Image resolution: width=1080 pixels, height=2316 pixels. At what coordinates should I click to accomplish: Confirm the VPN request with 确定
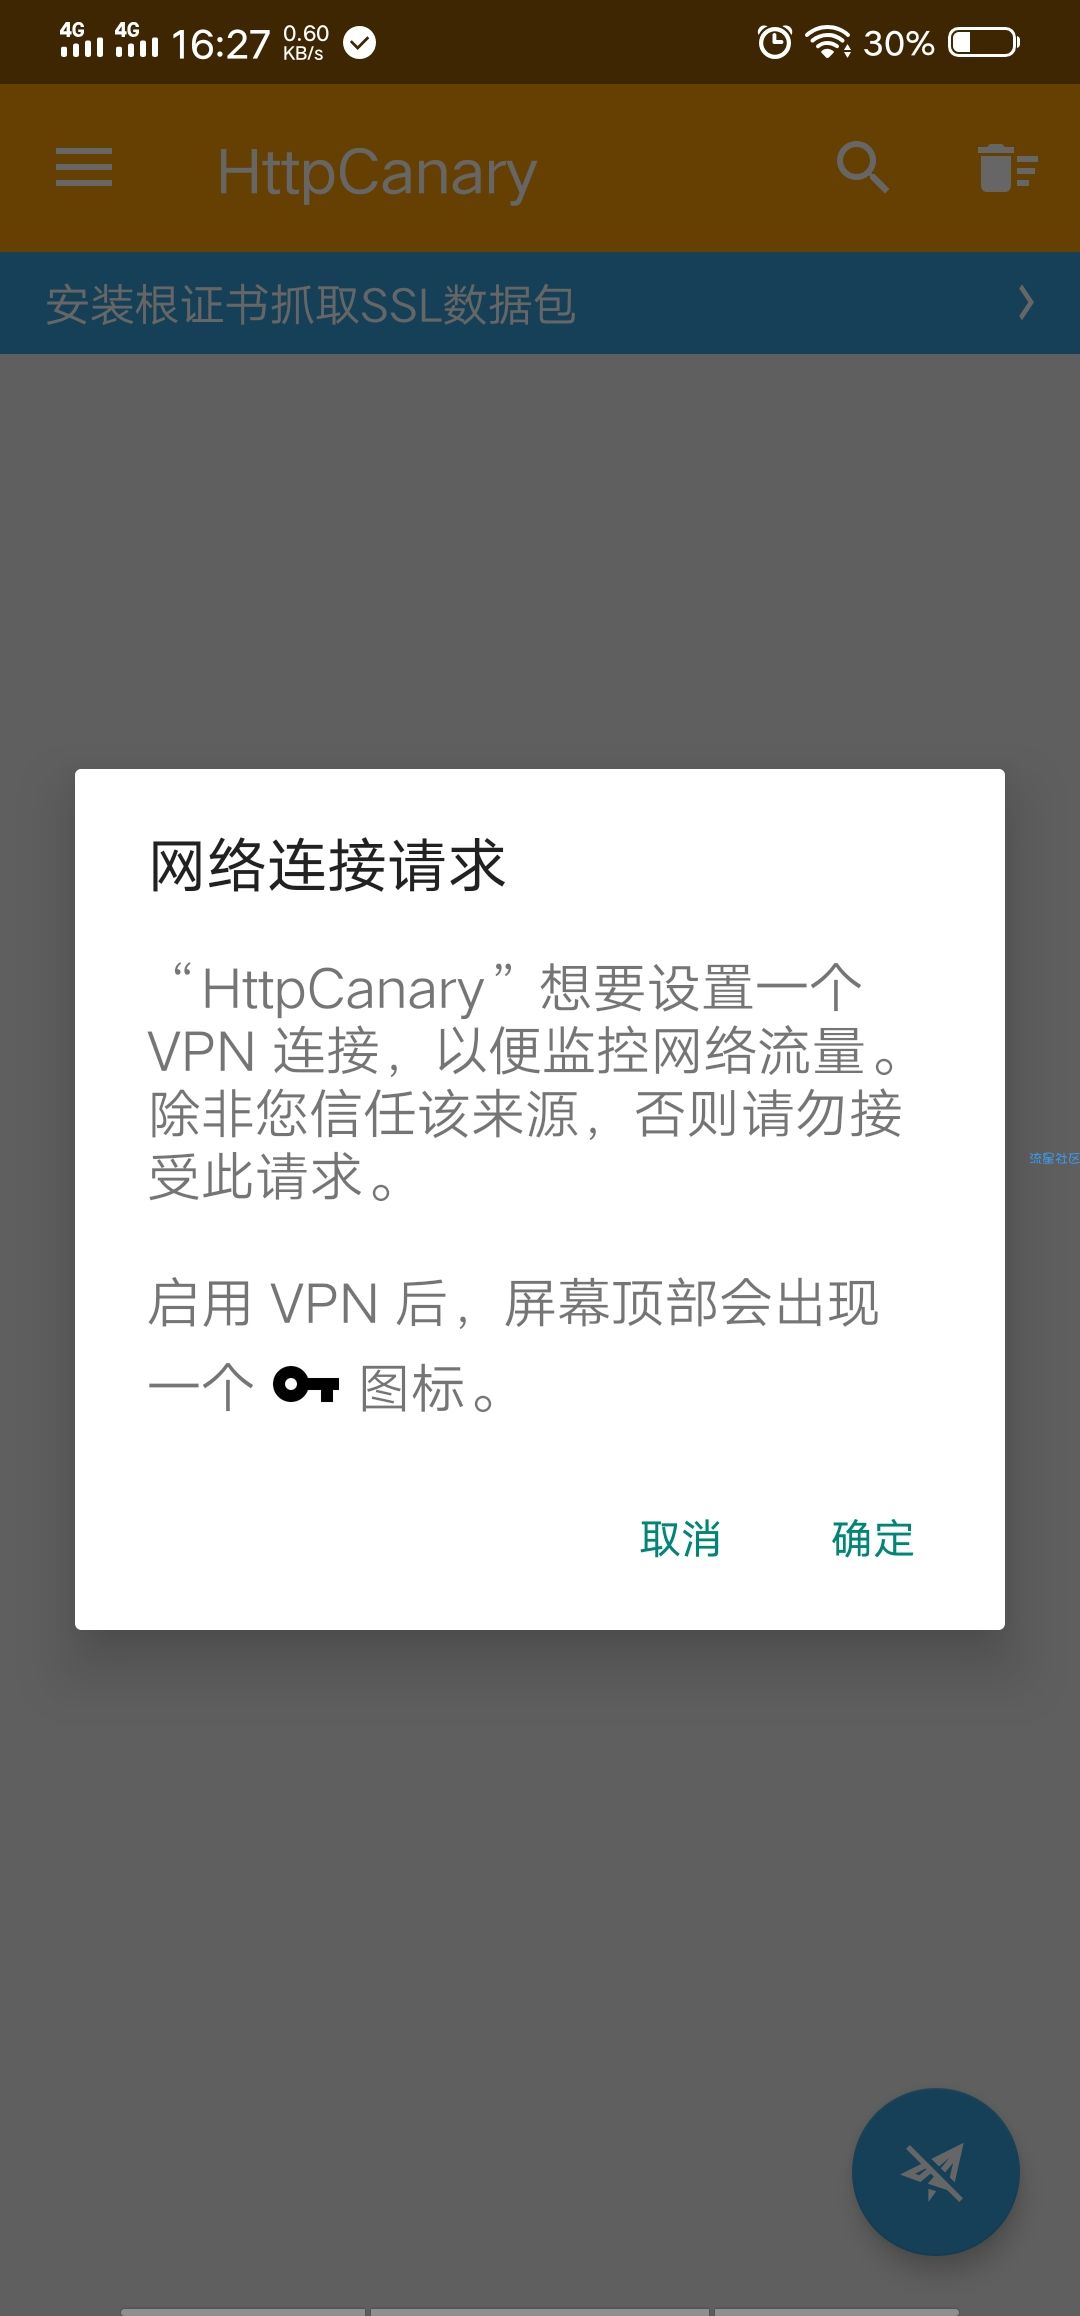coord(873,1539)
